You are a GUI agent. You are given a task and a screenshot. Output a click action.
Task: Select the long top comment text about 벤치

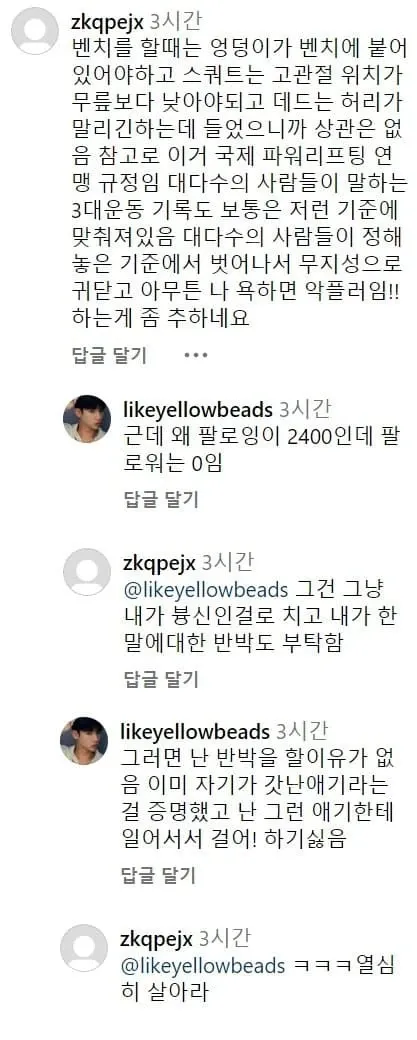tap(236, 180)
